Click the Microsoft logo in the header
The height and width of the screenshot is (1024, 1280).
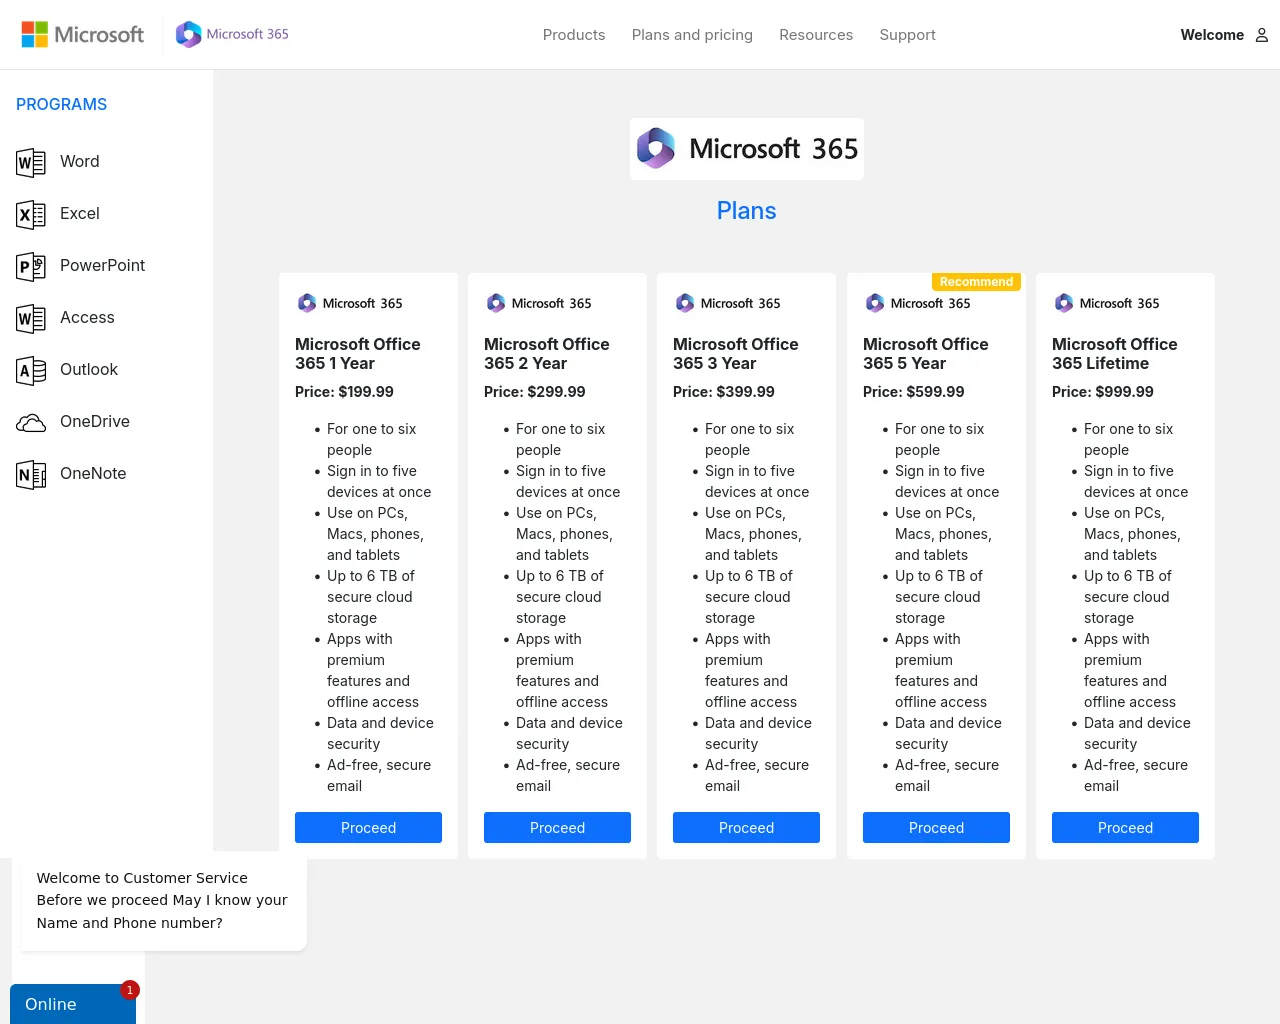point(83,34)
